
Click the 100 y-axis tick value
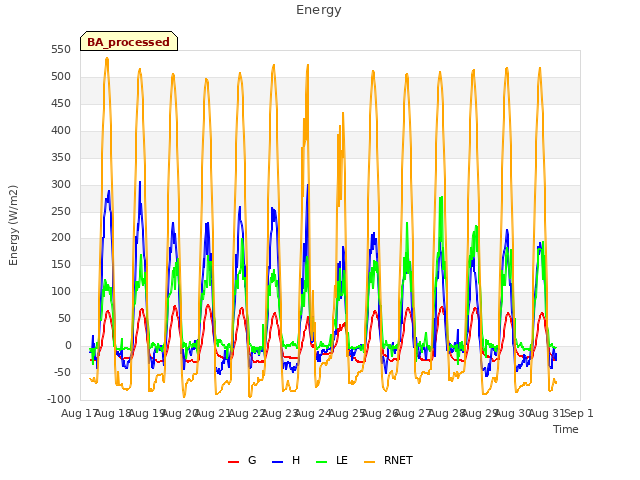61,291
